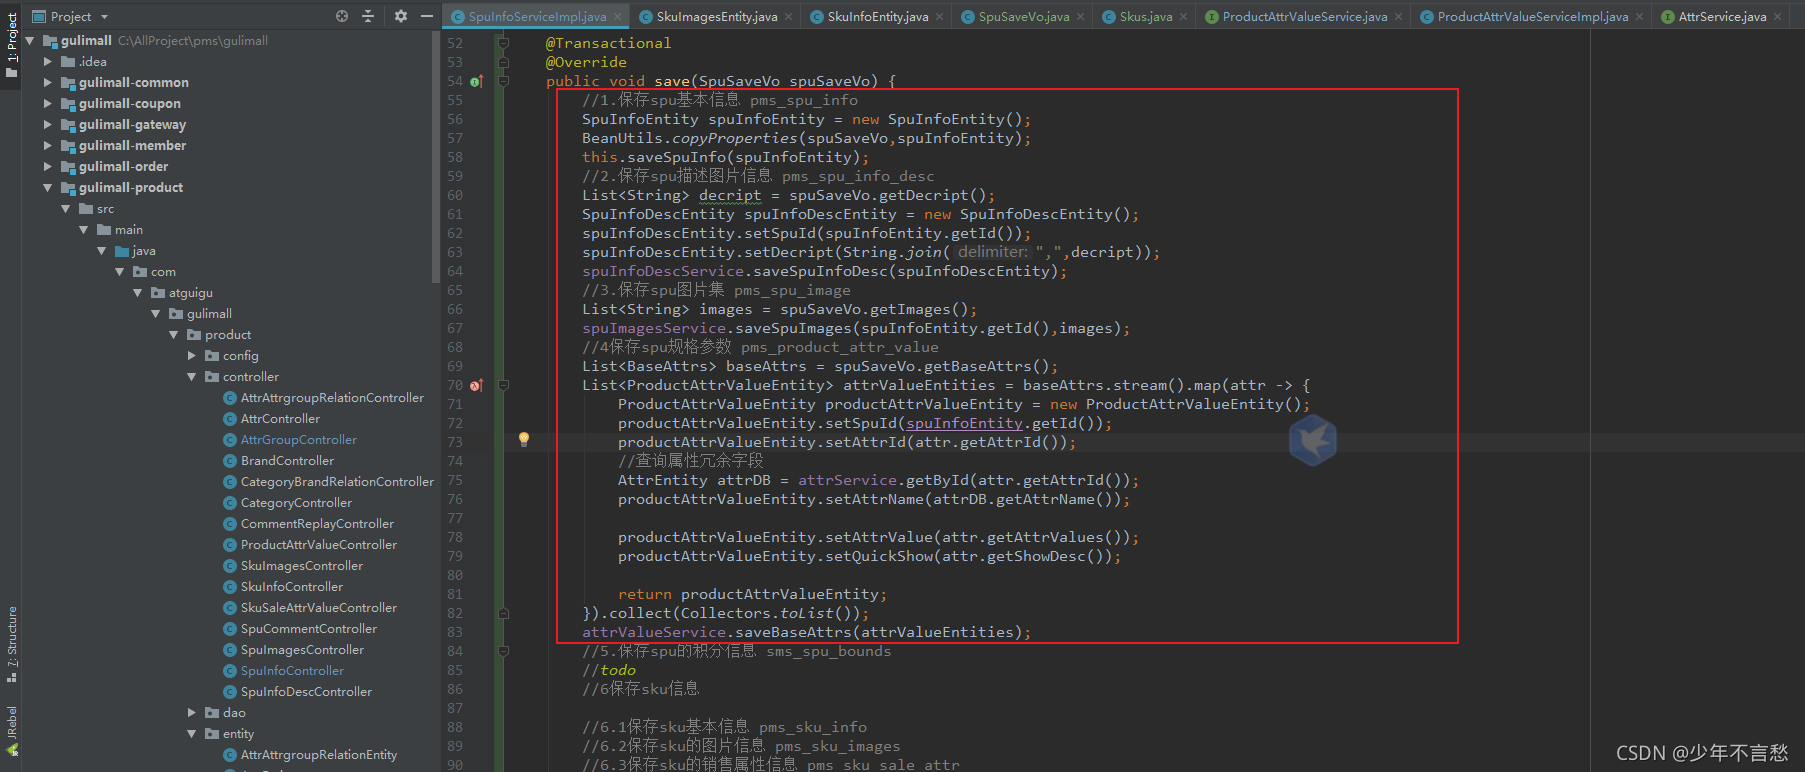
Task: Expand the gulimall-common module
Action: [48, 83]
